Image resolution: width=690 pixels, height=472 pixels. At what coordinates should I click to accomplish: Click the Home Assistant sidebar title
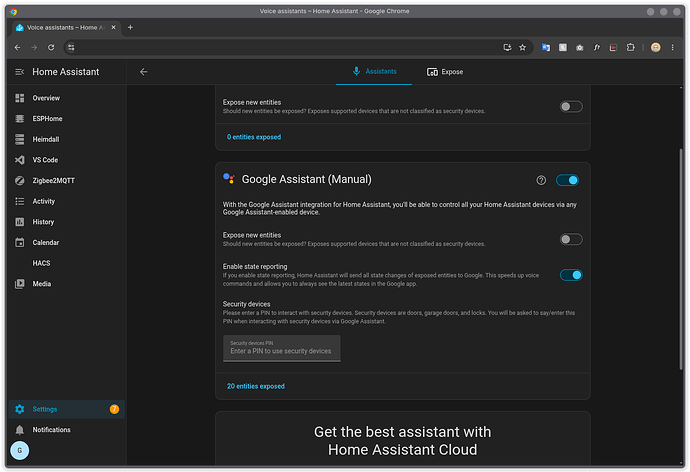click(x=66, y=72)
